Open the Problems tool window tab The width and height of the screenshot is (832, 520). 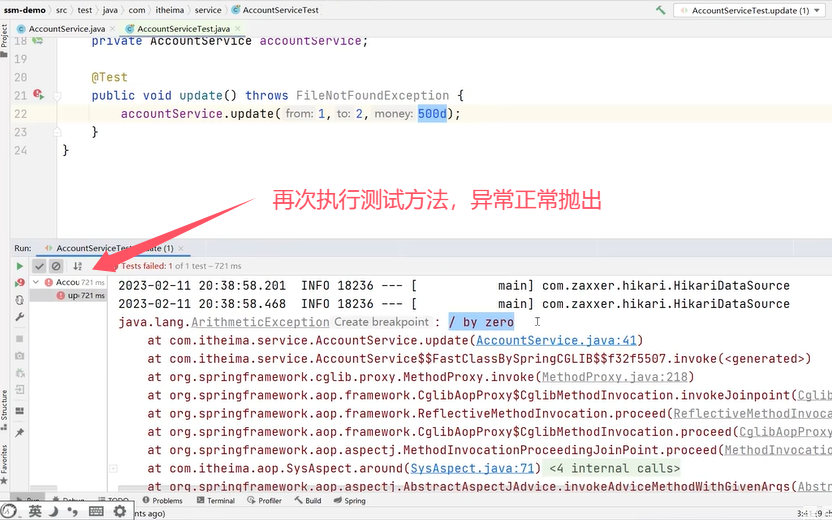click(162, 500)
